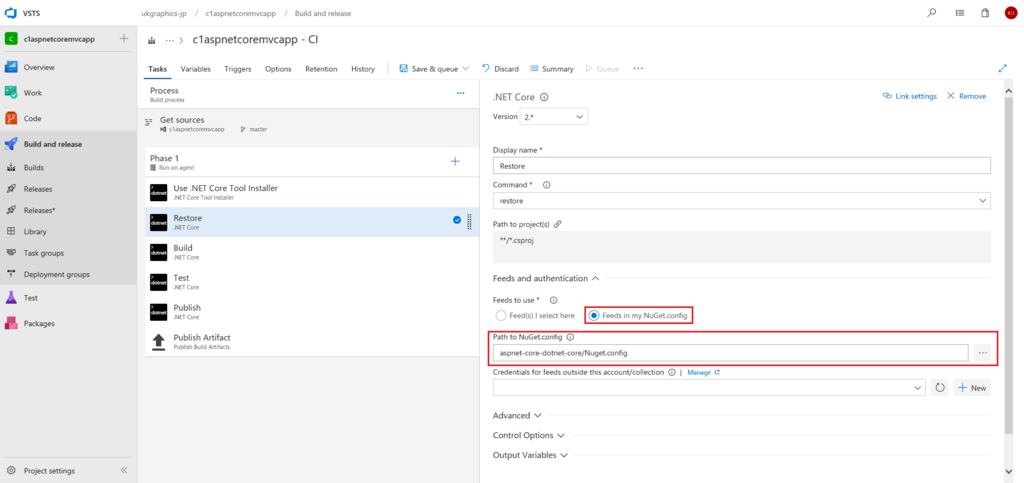The width and height of the screenshot is (1024, 483).
Task: Click Save & queue button
Action: pos(428,69)
